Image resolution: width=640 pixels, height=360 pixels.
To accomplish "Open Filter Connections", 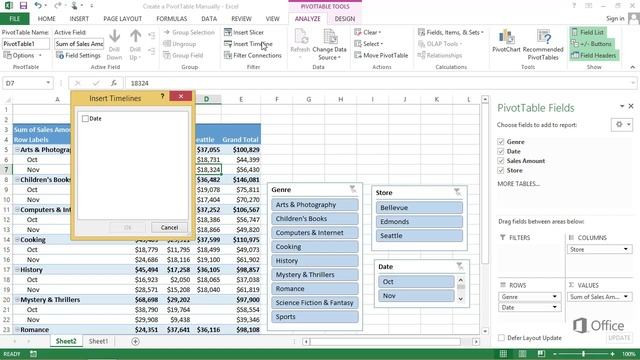I will (x=253, y=55).
